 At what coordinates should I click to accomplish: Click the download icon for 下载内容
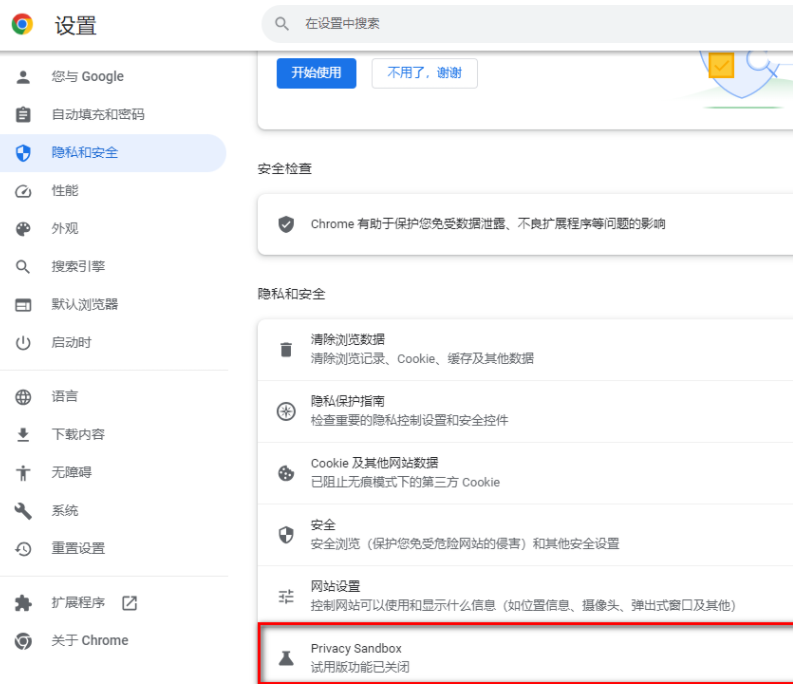23,435
